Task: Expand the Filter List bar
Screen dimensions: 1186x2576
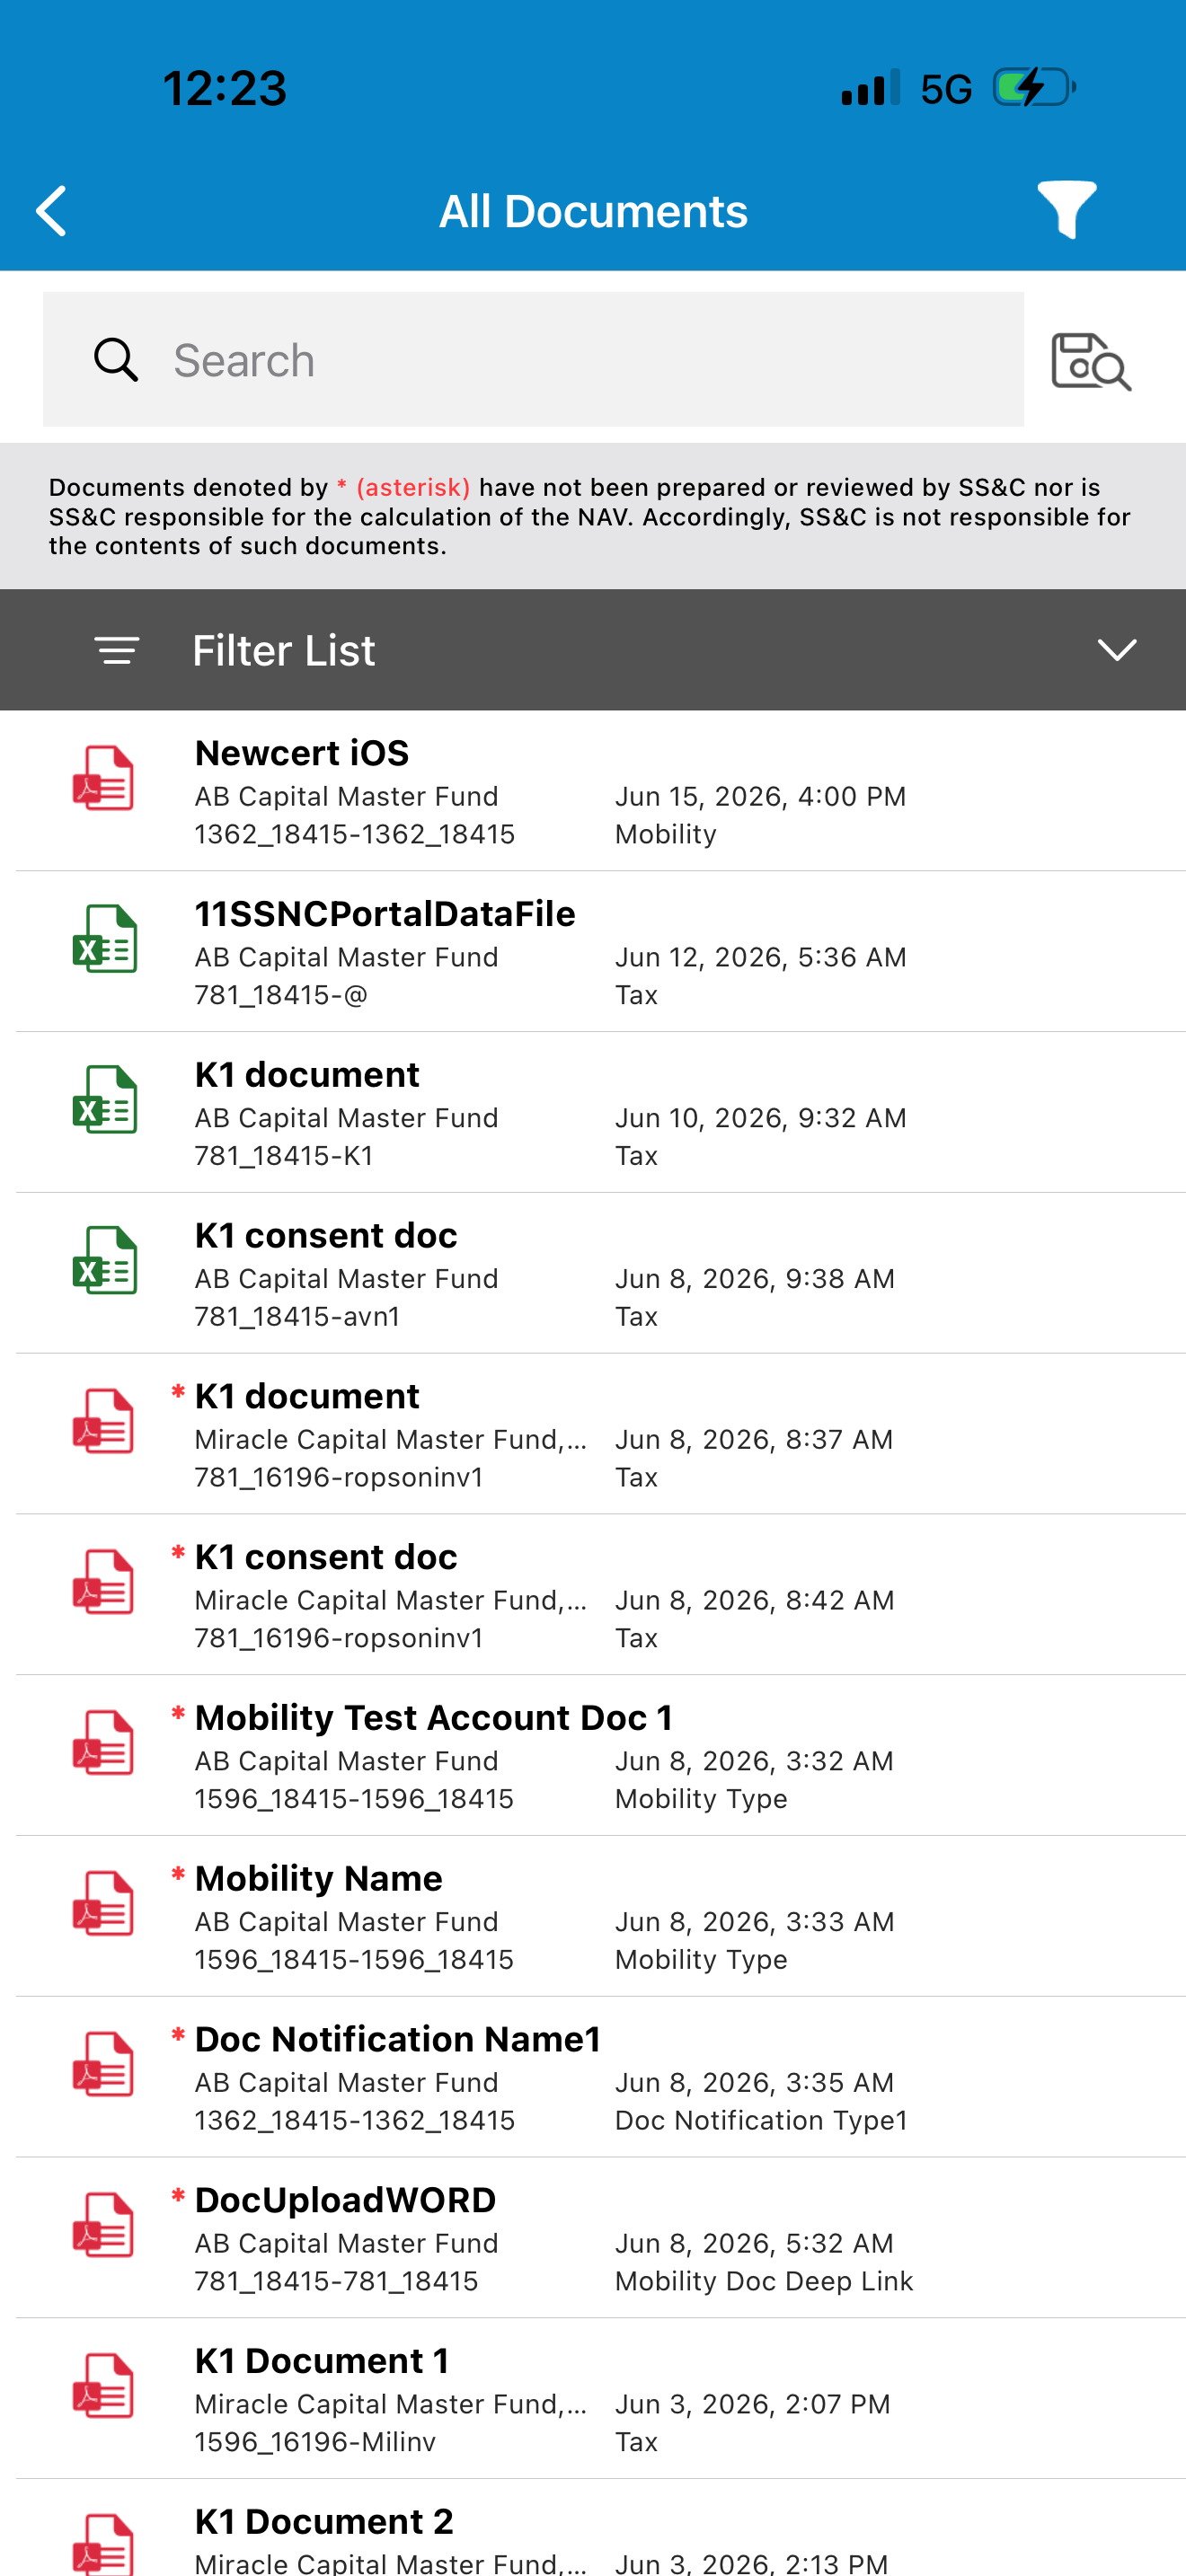Action: coord(593,650)
